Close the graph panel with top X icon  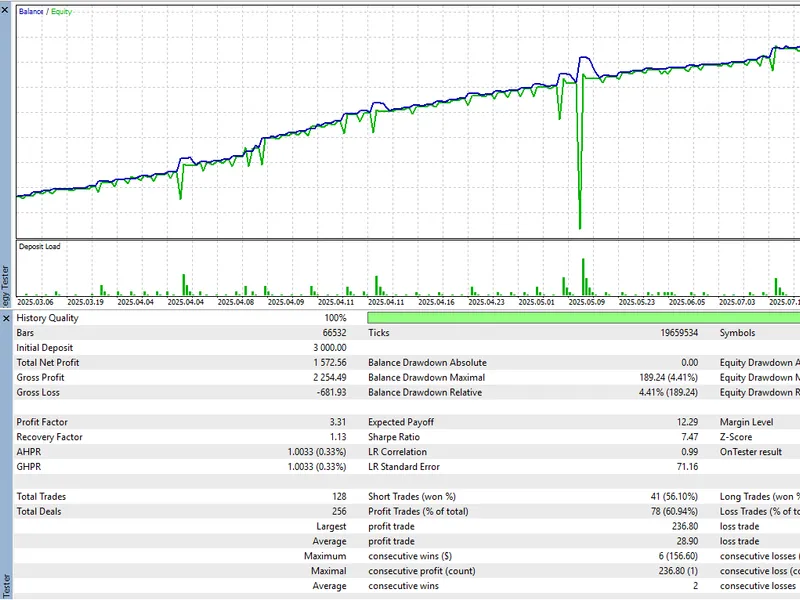[x=5, y=9]
